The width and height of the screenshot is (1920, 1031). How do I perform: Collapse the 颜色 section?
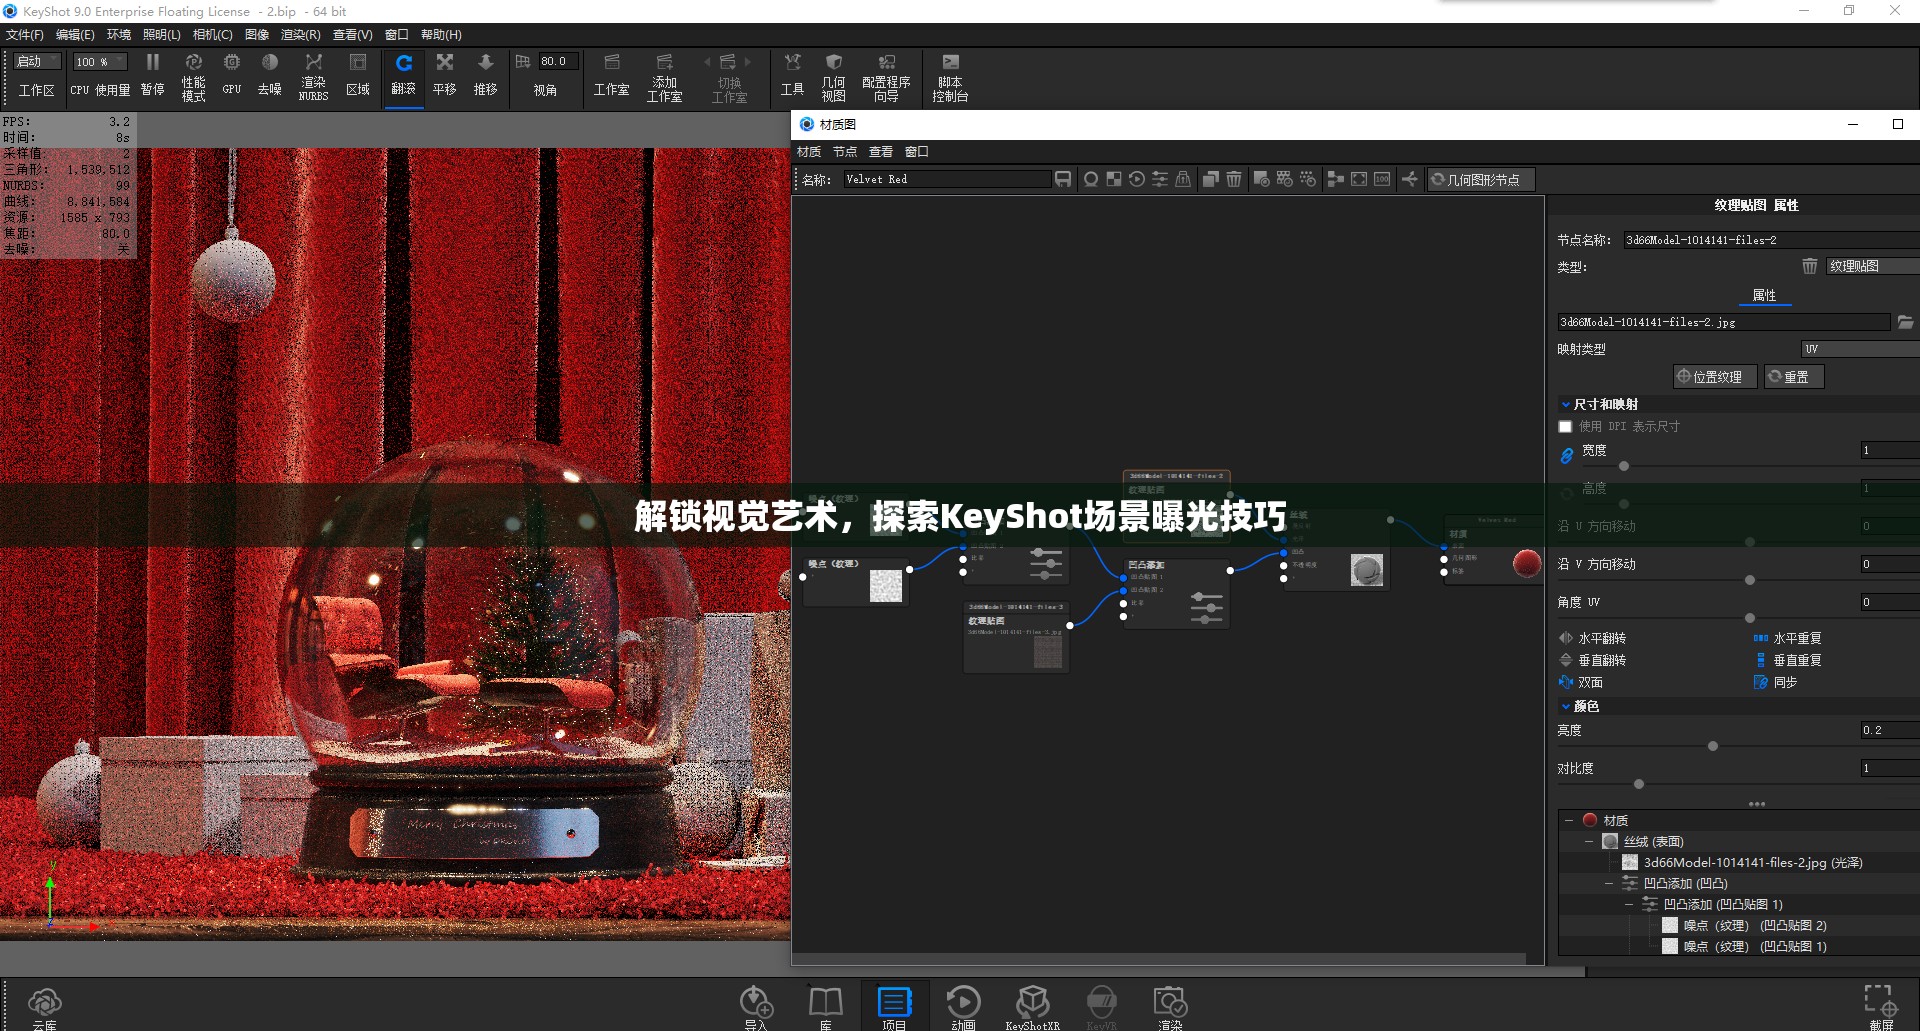pos(1566,707)
